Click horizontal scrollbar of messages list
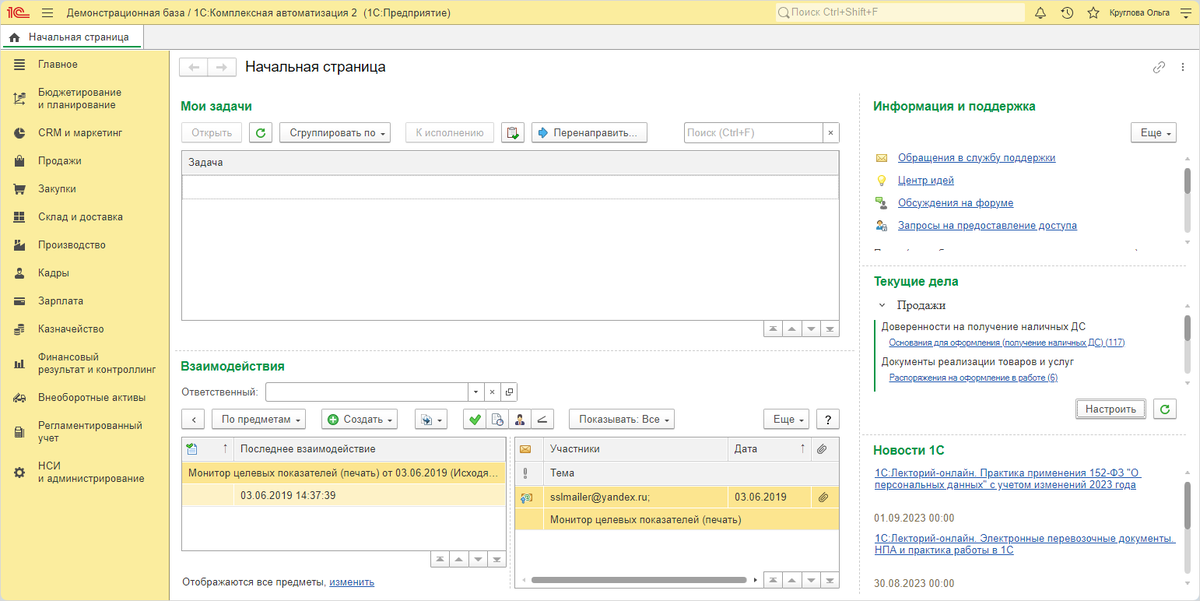The image size is (1200, 601). coord(638,580)
